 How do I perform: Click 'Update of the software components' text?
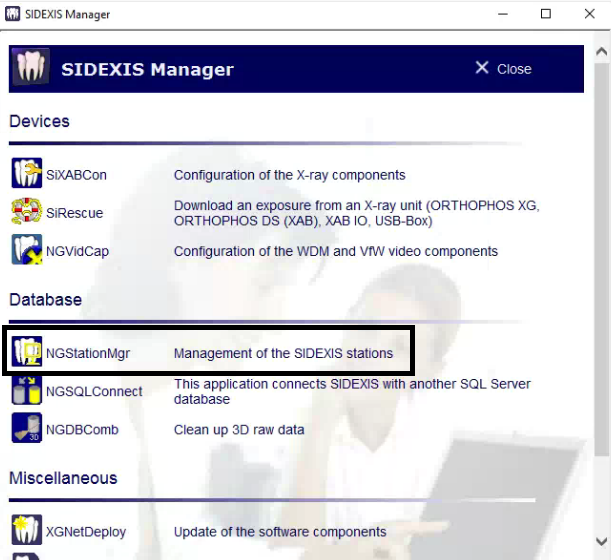point(280,532)
